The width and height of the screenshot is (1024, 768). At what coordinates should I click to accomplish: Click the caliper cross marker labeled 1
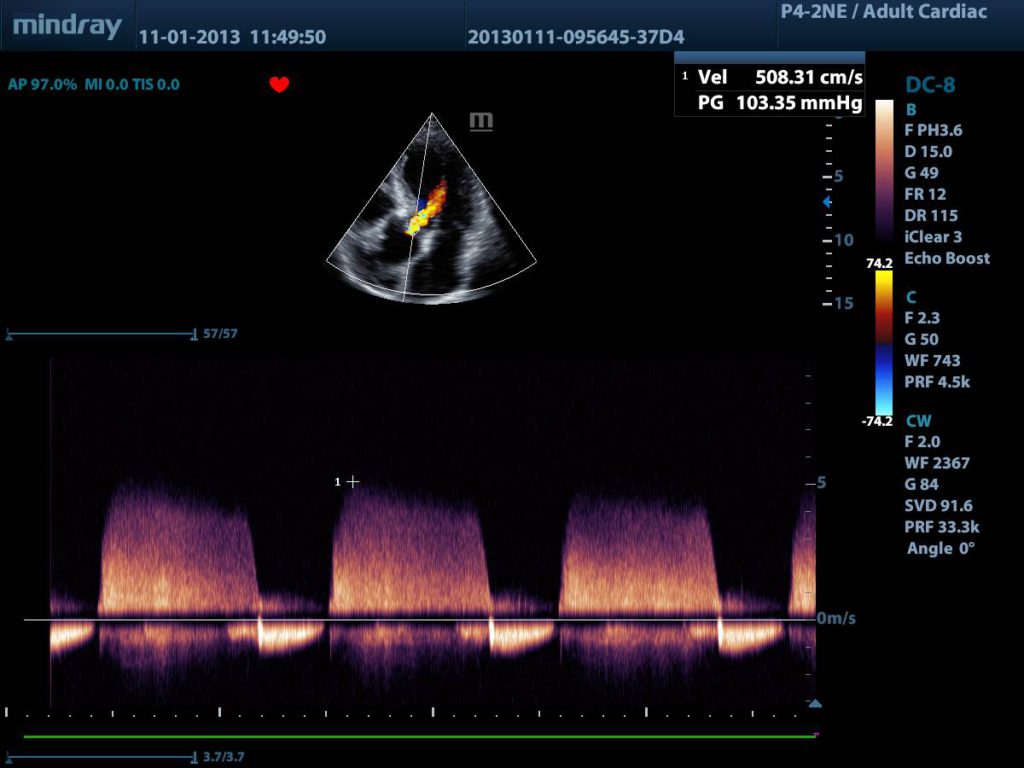pyautogui.click(x=352, y=482)
